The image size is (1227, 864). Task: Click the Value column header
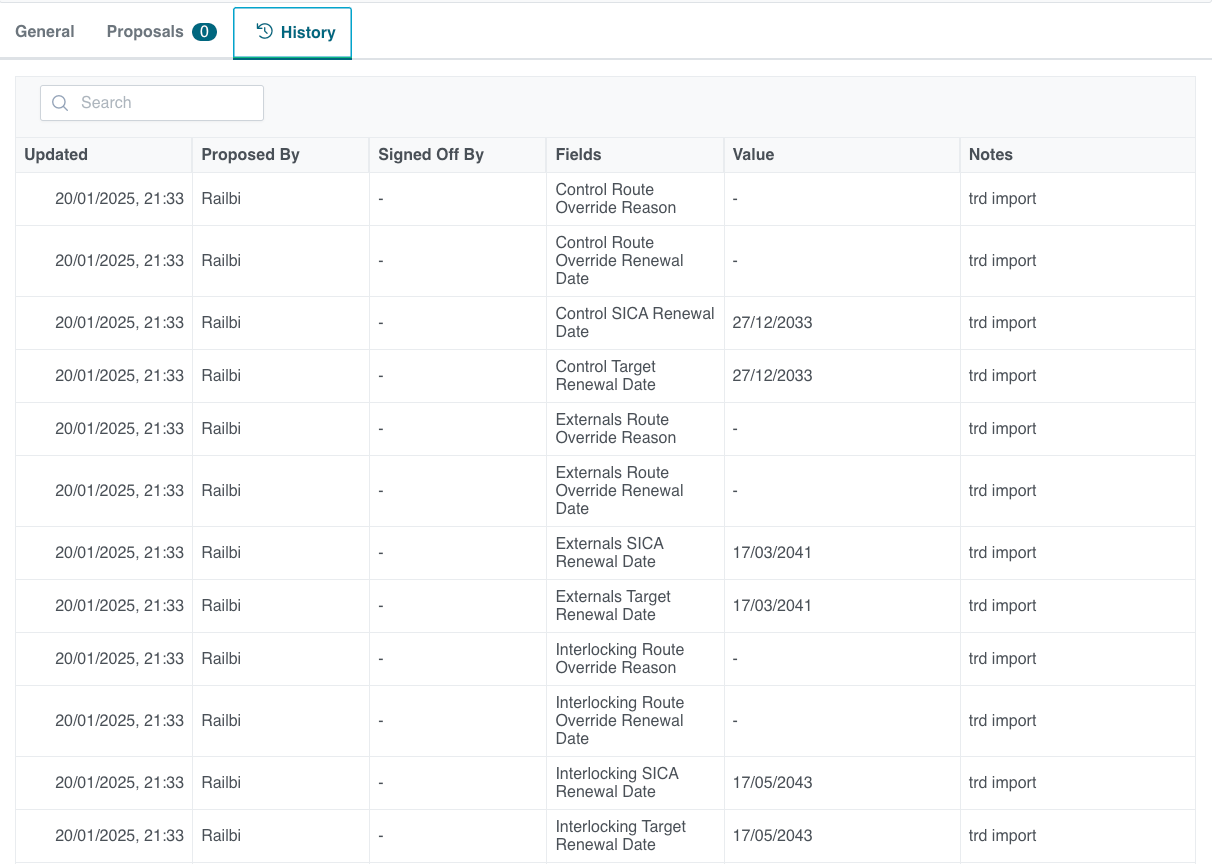pos(753,155)
